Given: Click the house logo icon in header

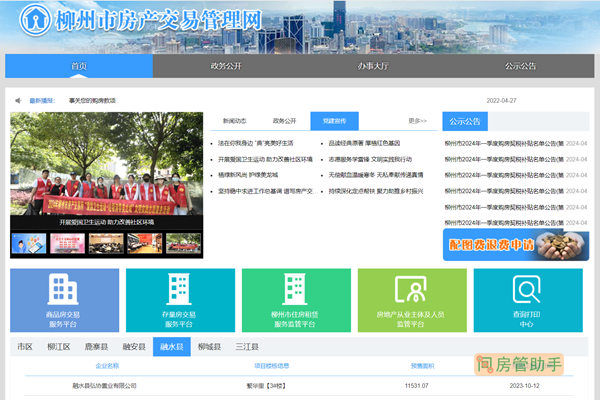Looking at the screenshot, I should 35,19.
